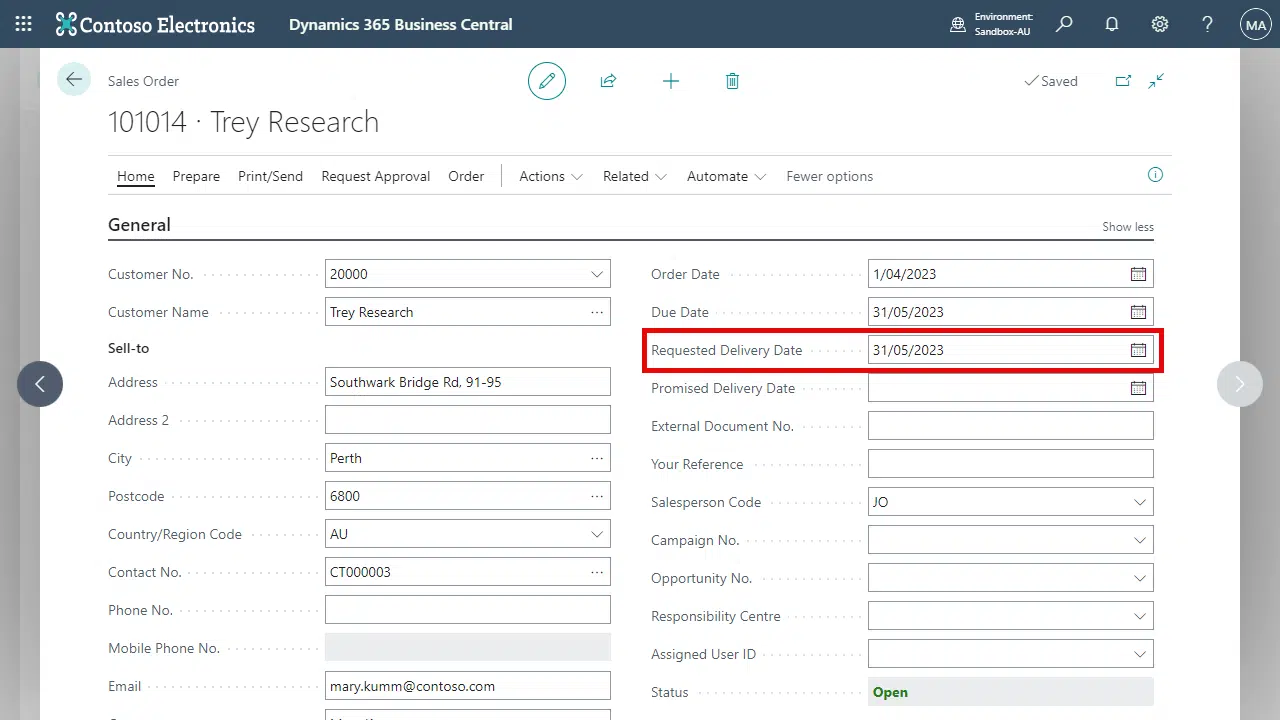Expand the Opportunity No. dropdown
This screenshot has height=720, width=1280.
coord(1140,578)
